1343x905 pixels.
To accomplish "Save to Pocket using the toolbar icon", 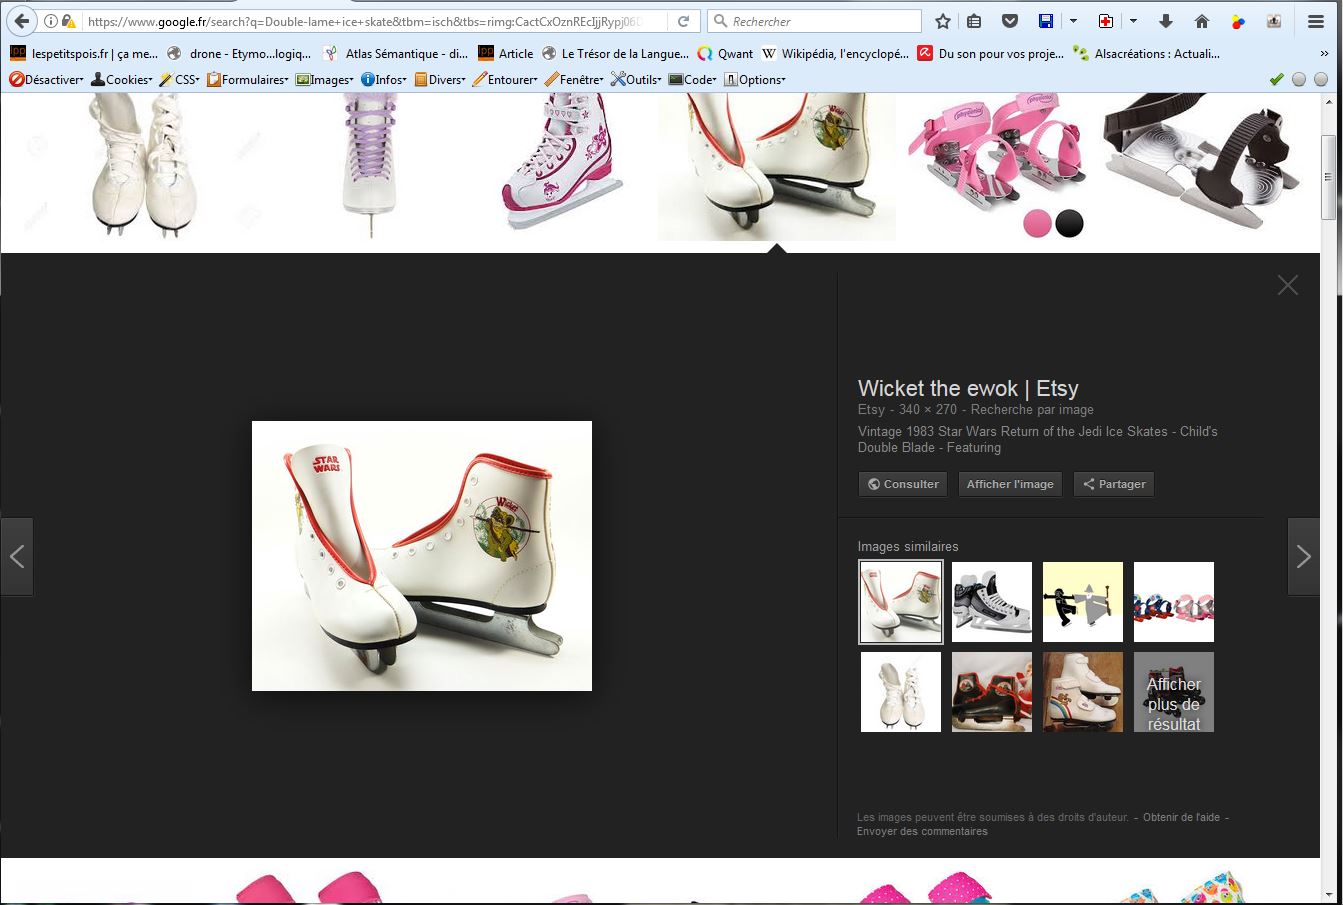I will coord(1010,21).
